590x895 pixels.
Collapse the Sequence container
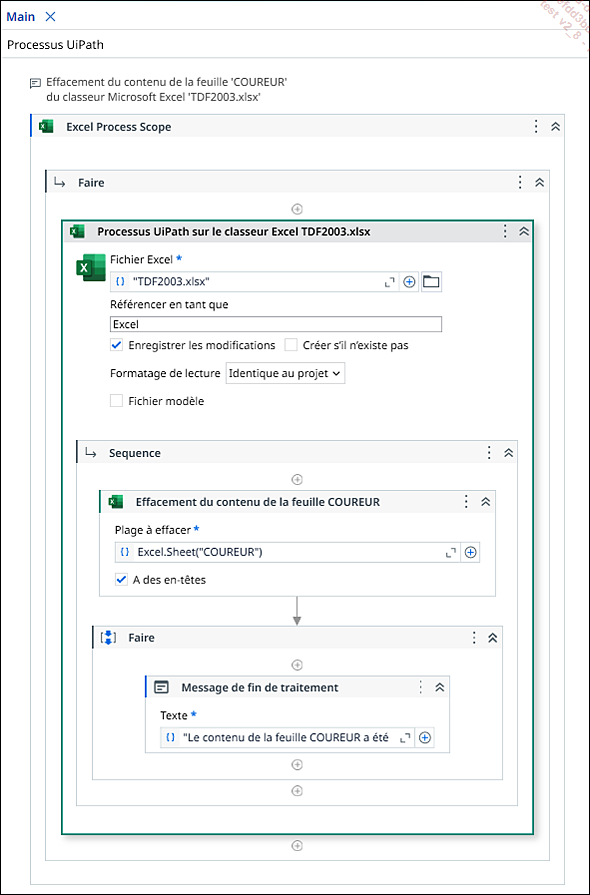point(508,453)
